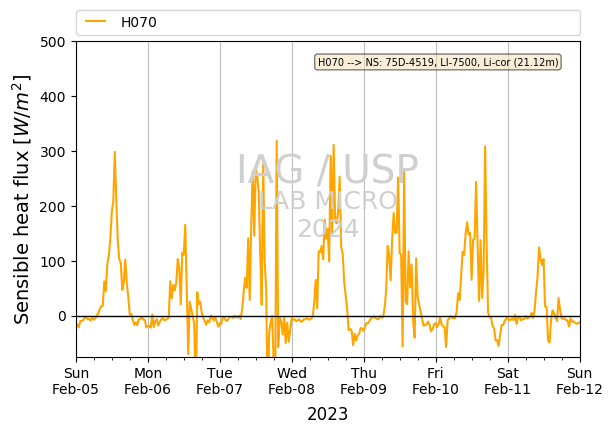Click the Sun Feb-05 date label
Viewport: 613px width, 434px height.
click(75, 381)
